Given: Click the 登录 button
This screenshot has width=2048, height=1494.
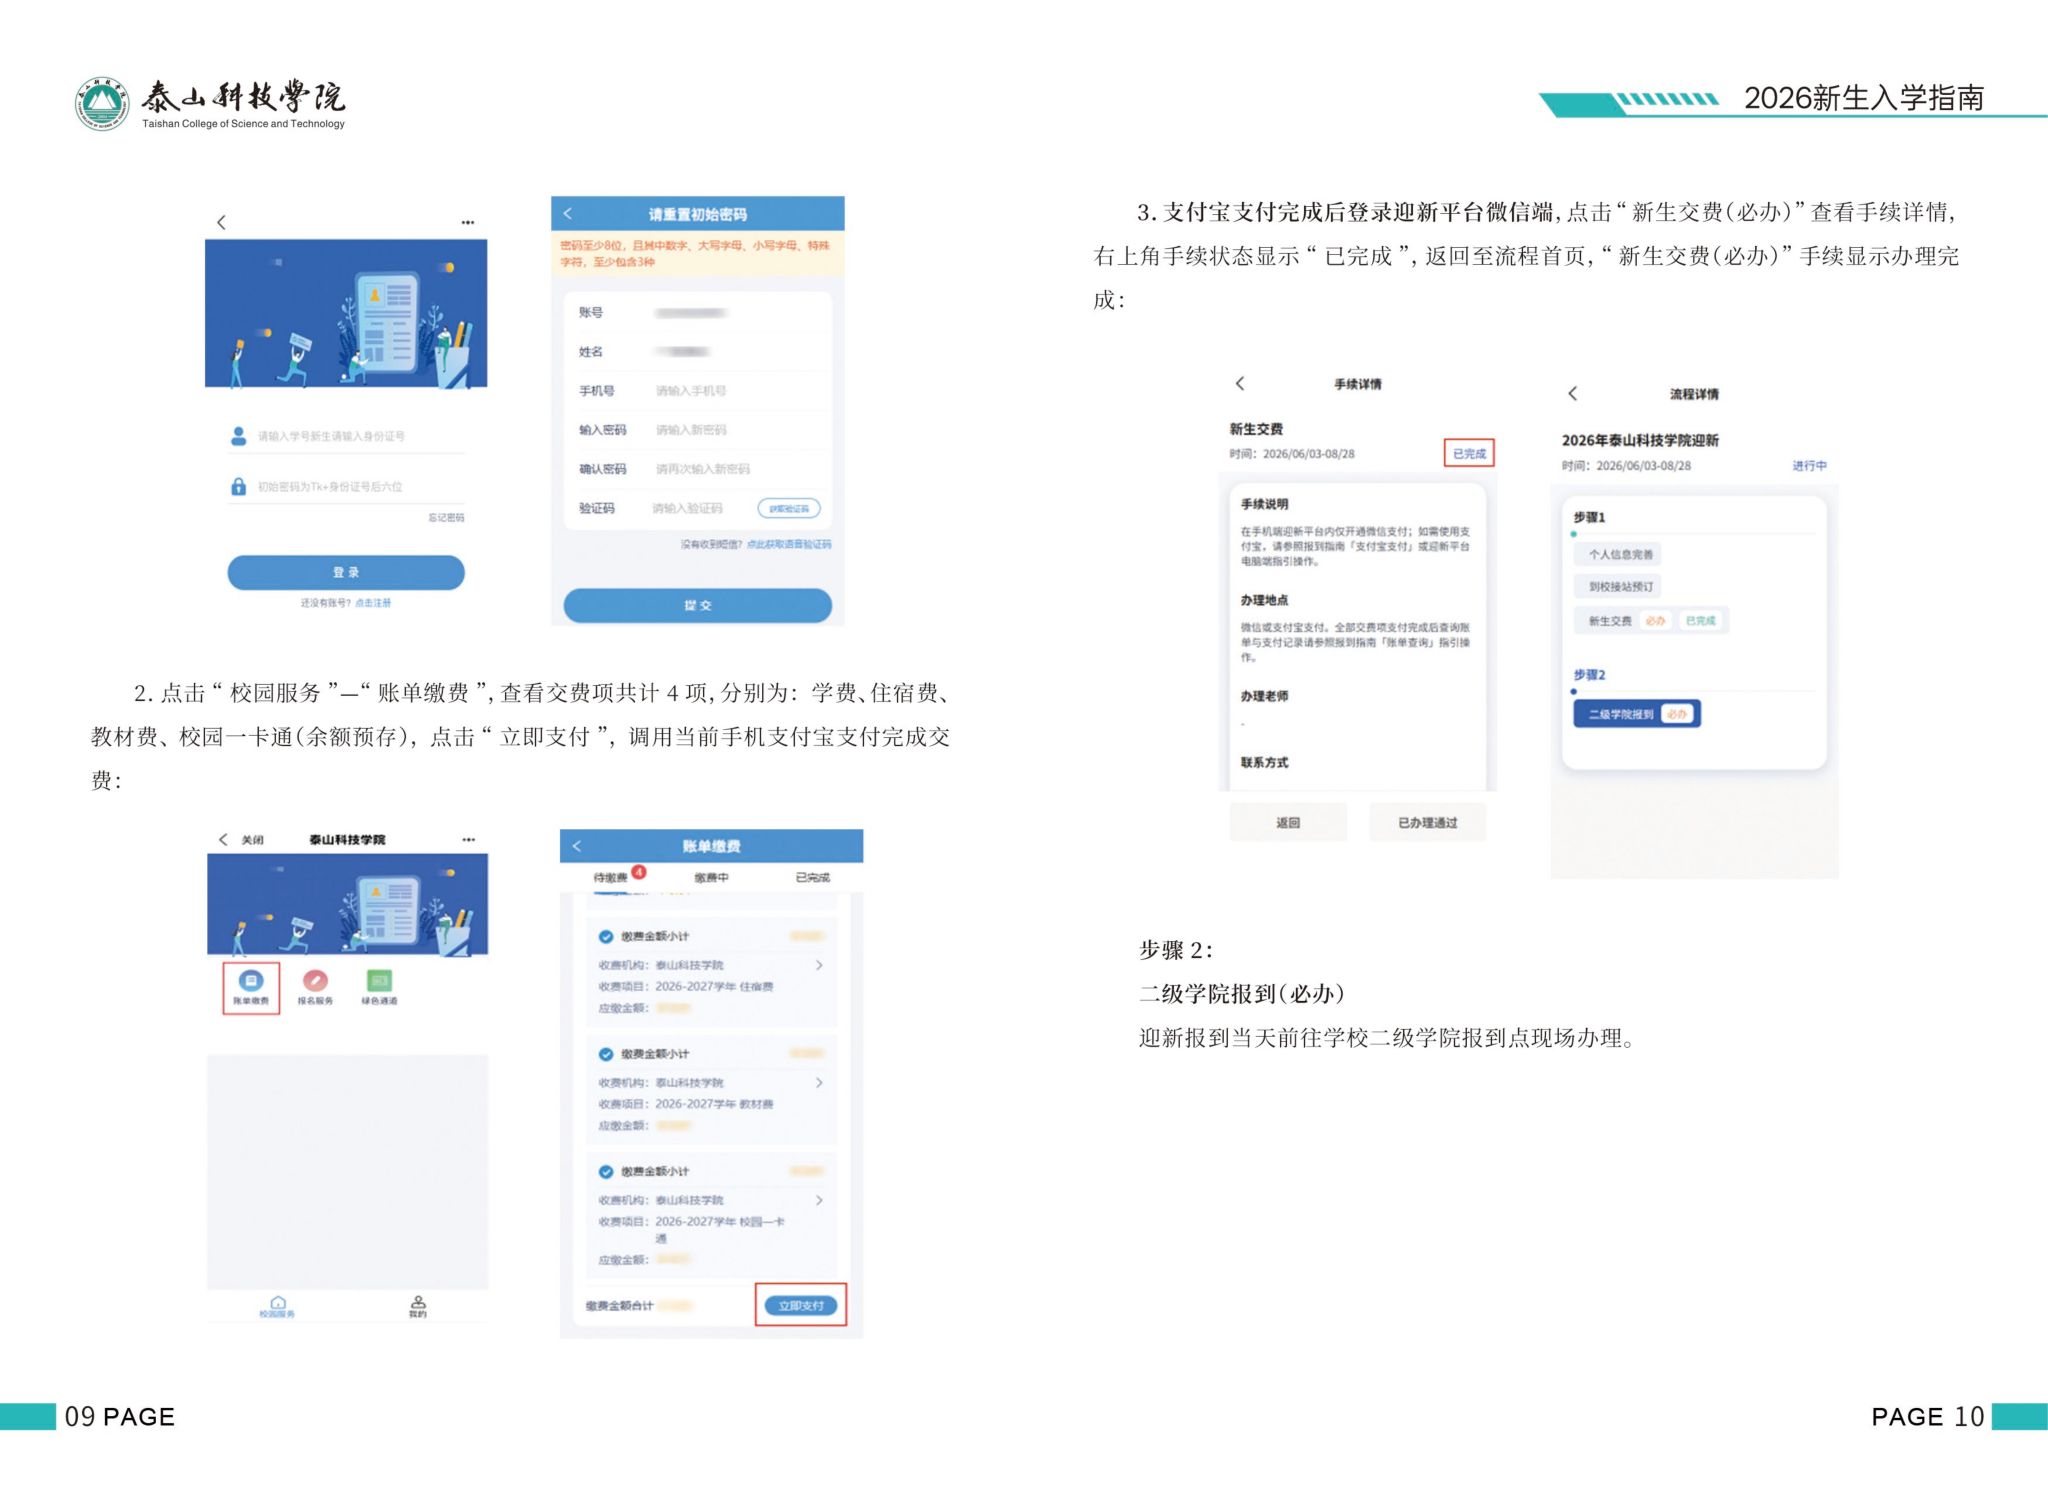Looking at the screenshot, I should point(346,573).
